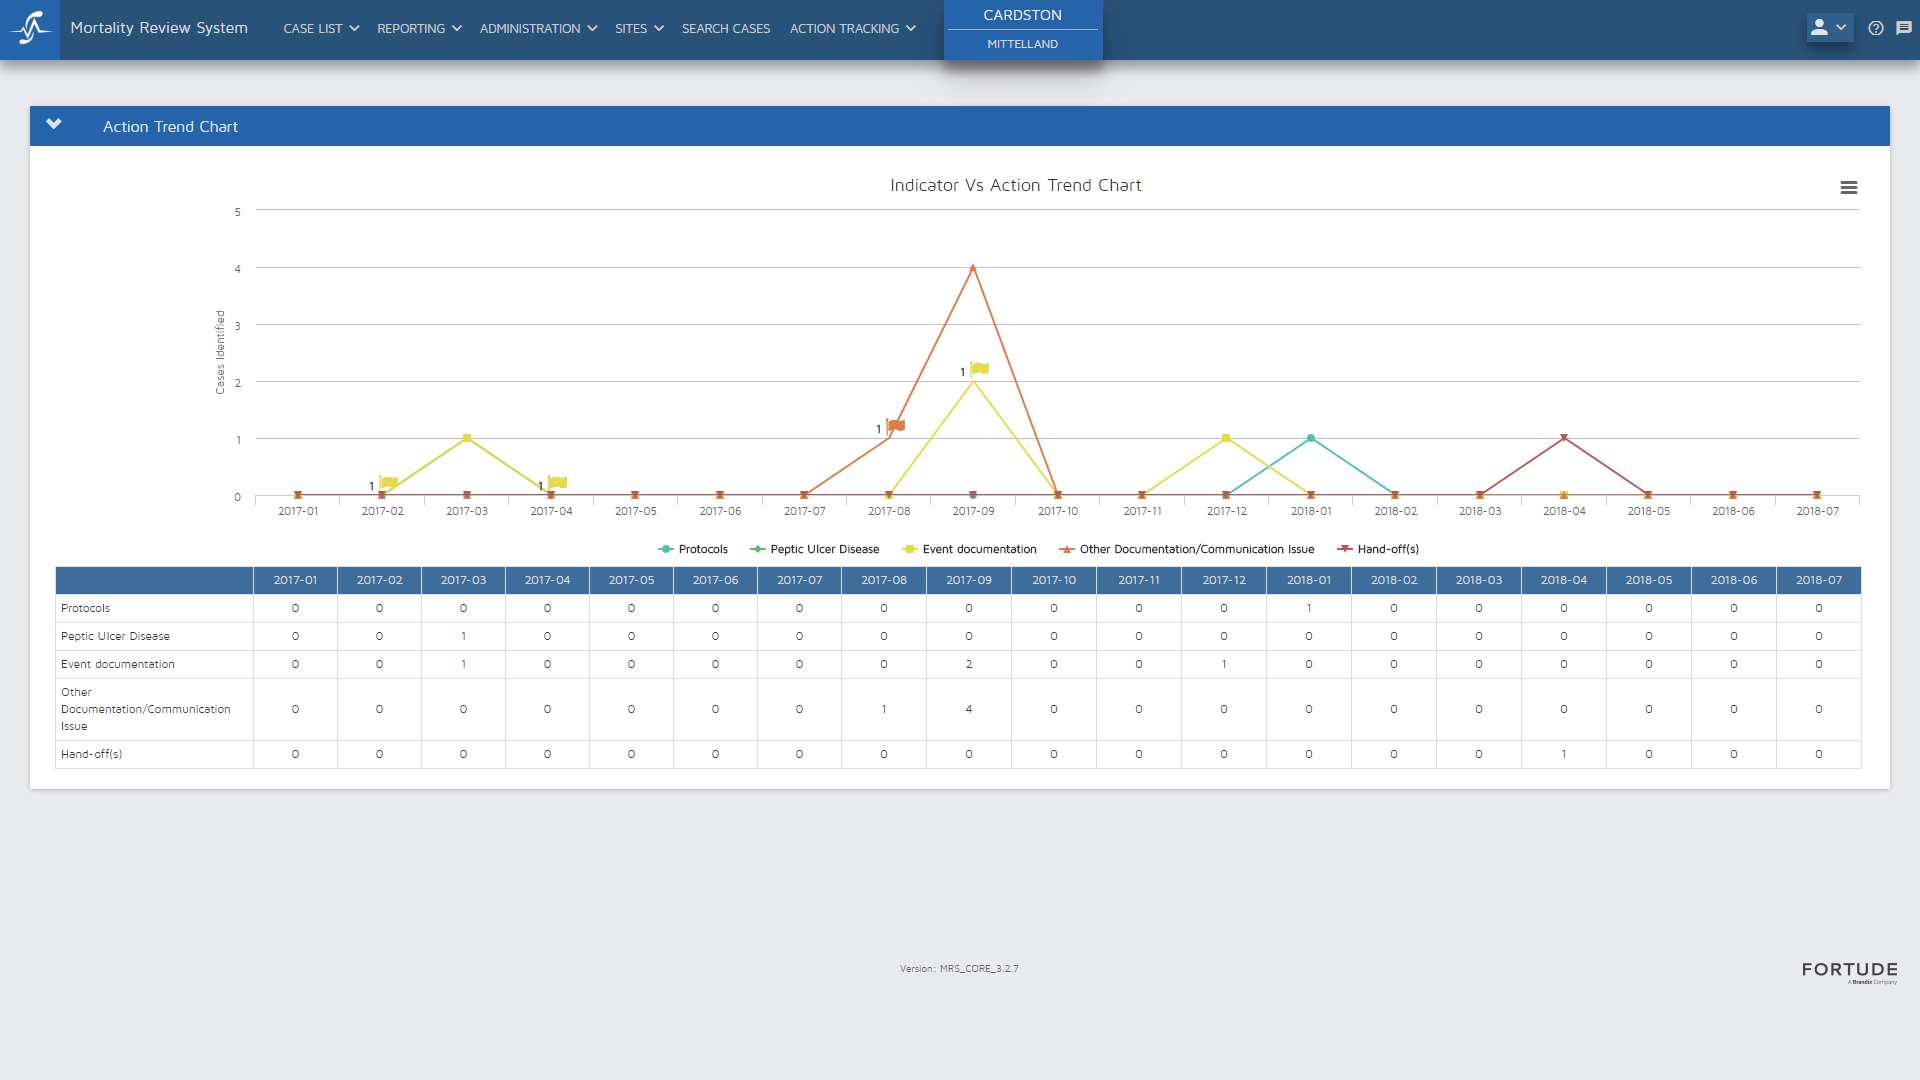Open the chat messages icon
Viewport: 1920px width, 1080px height.
click(x=1904, y=28)
